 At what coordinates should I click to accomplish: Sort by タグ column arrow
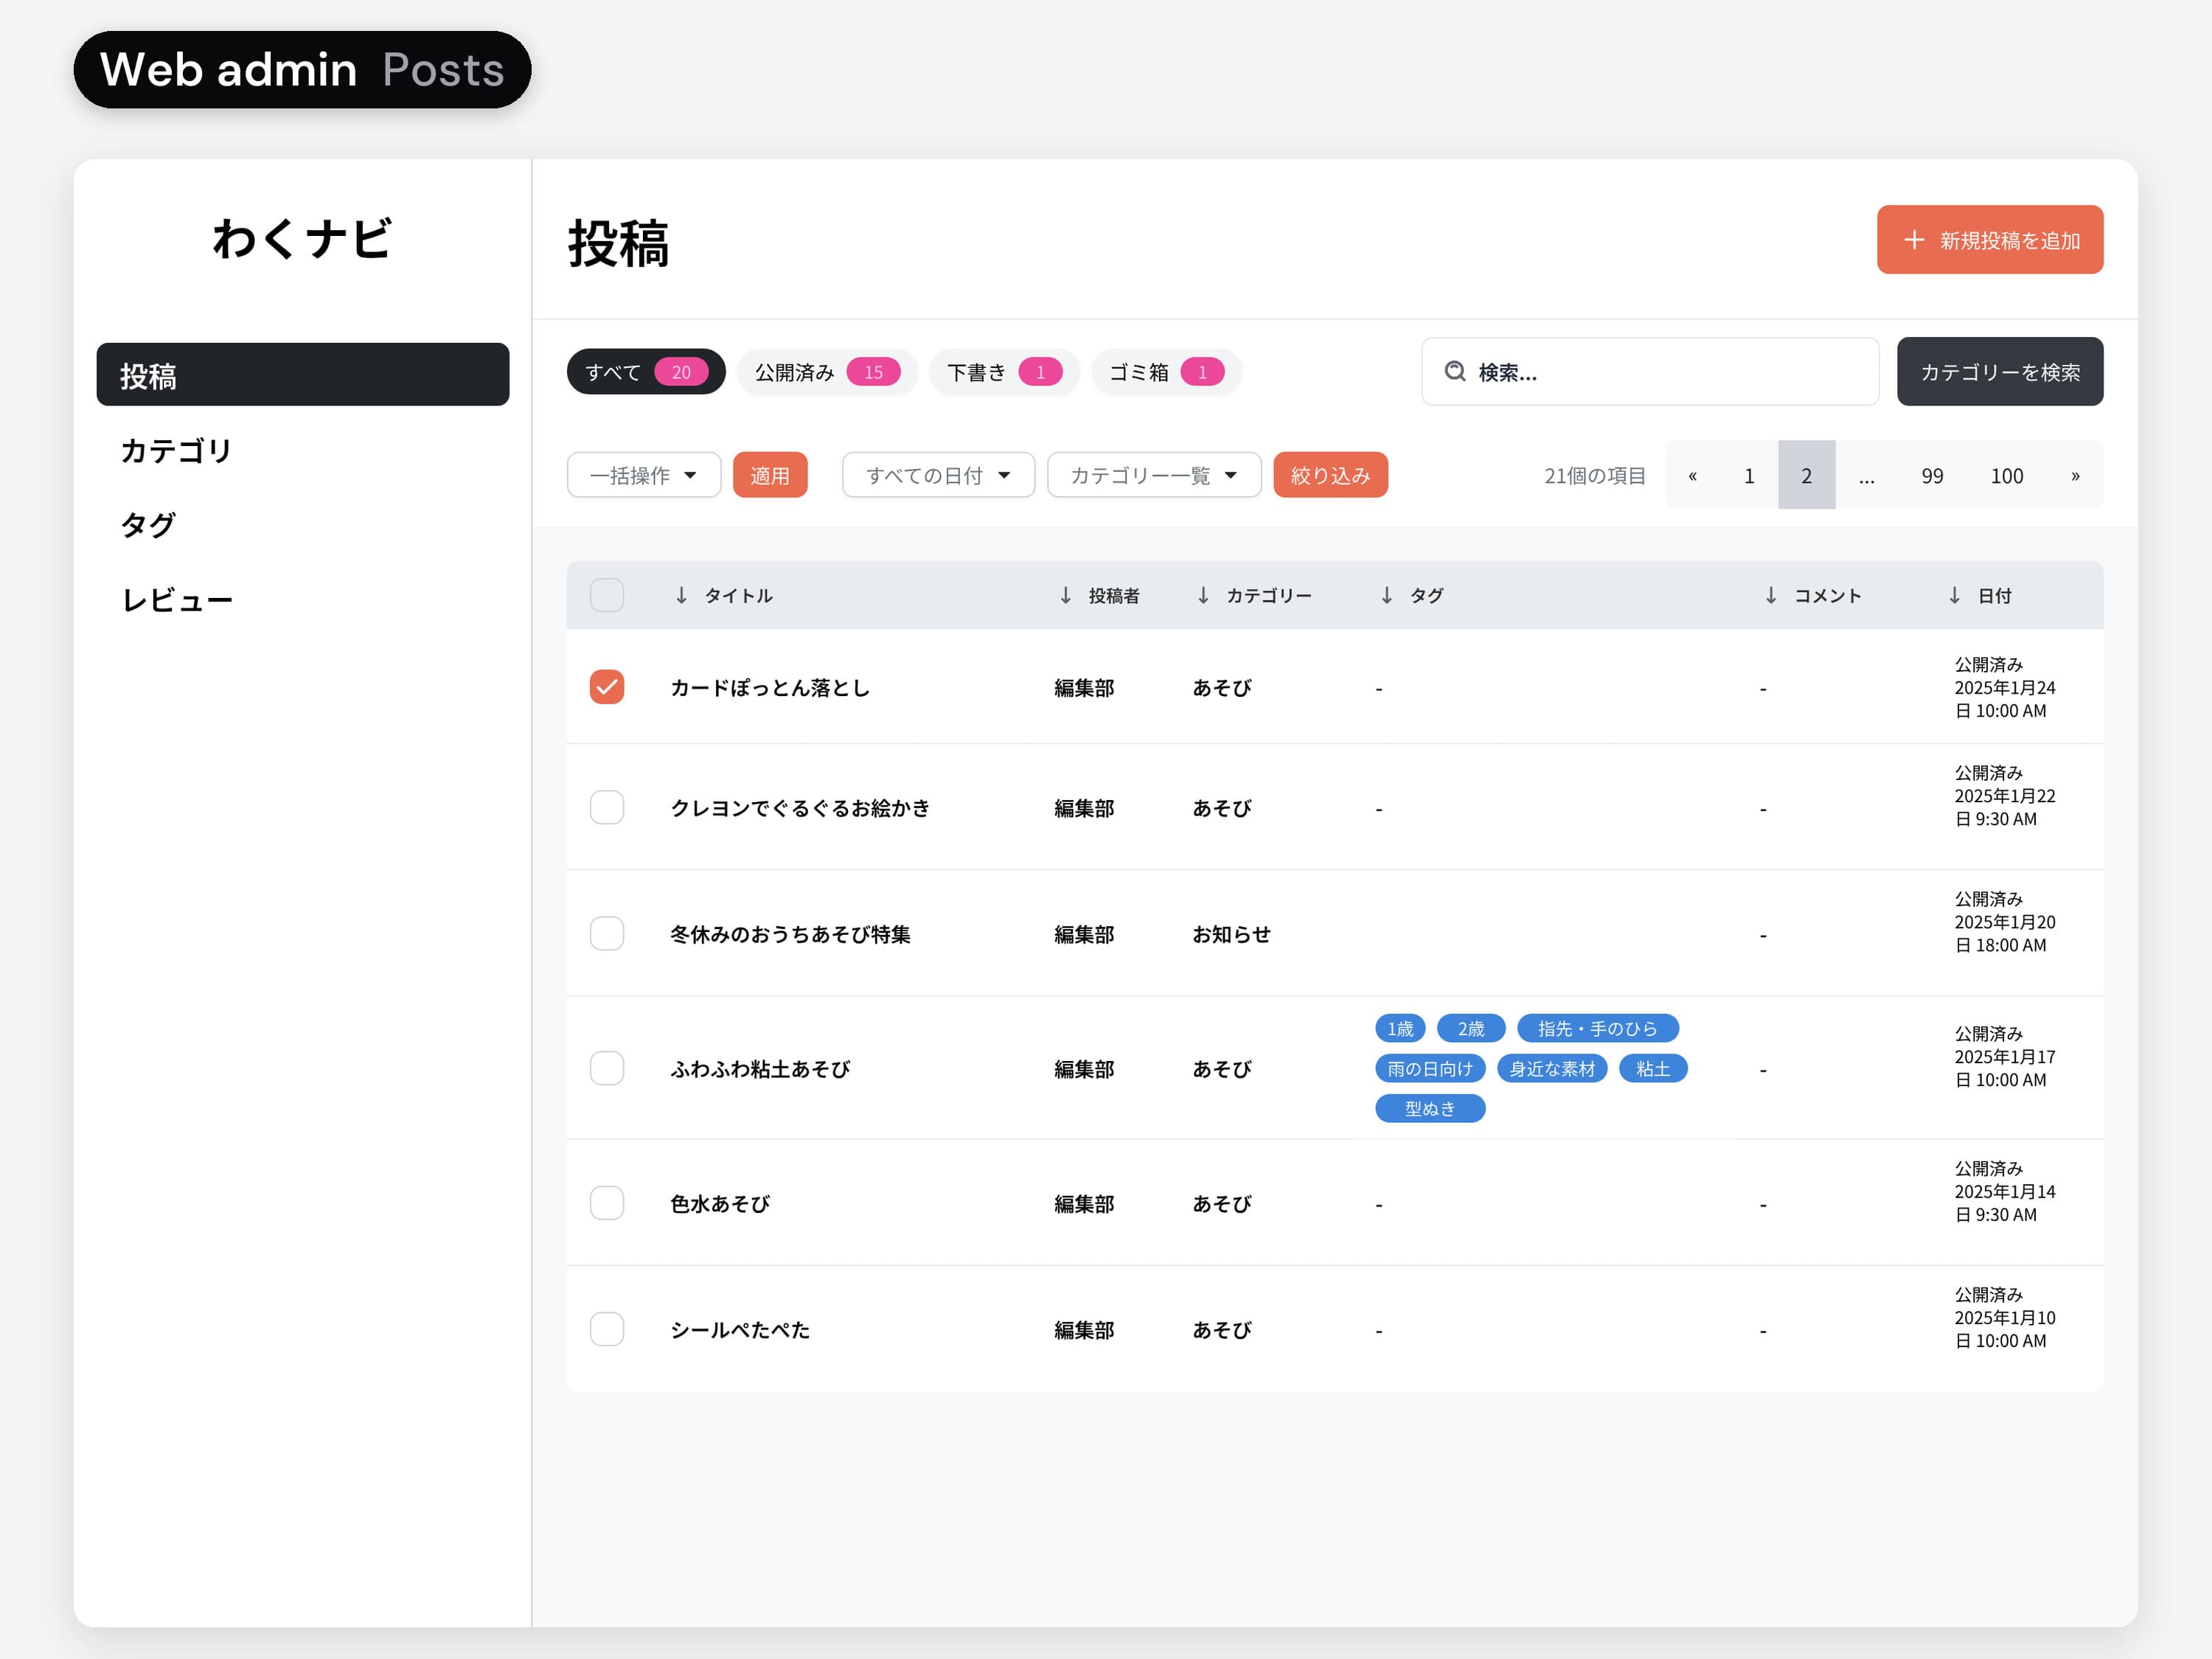coord(1386,595)
